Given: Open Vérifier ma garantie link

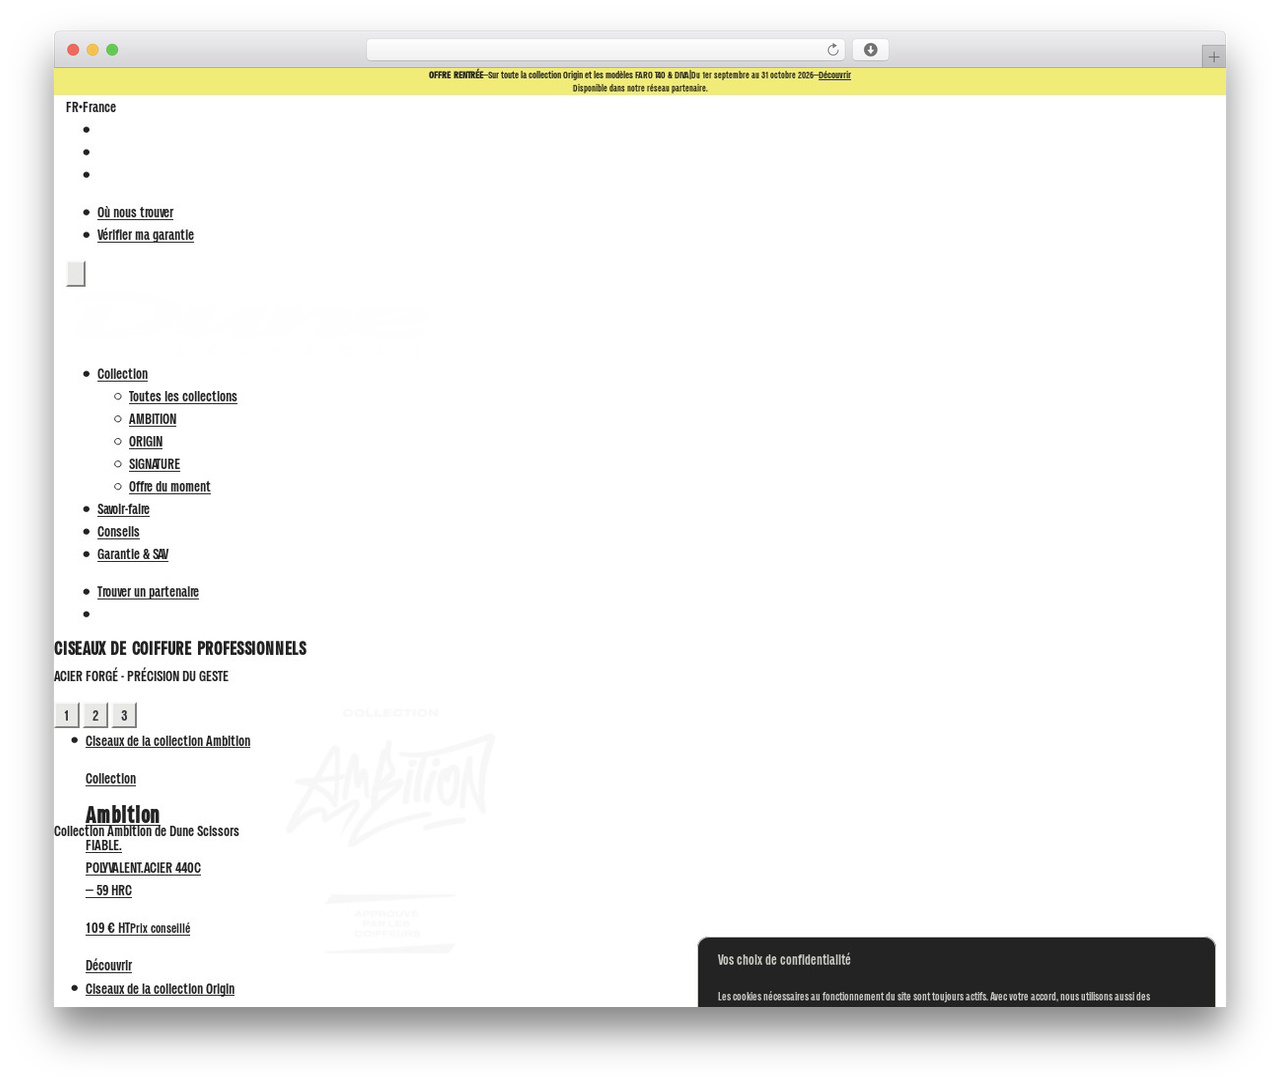Looking at the screenshot, I should coord(145,235).
